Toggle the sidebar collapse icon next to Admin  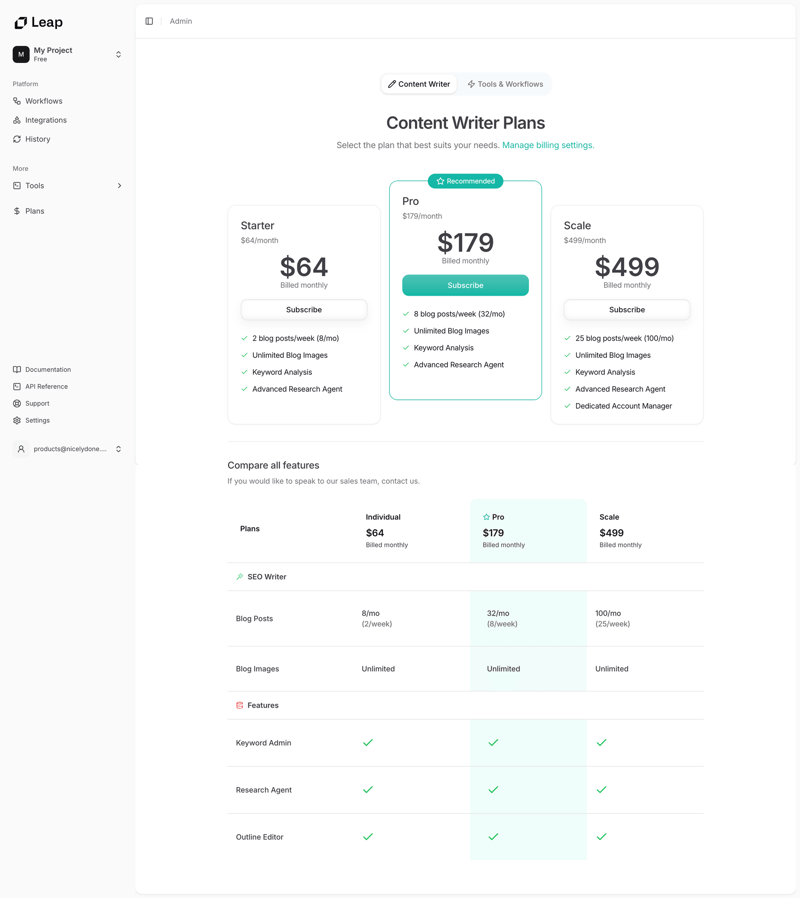[149, 20]
